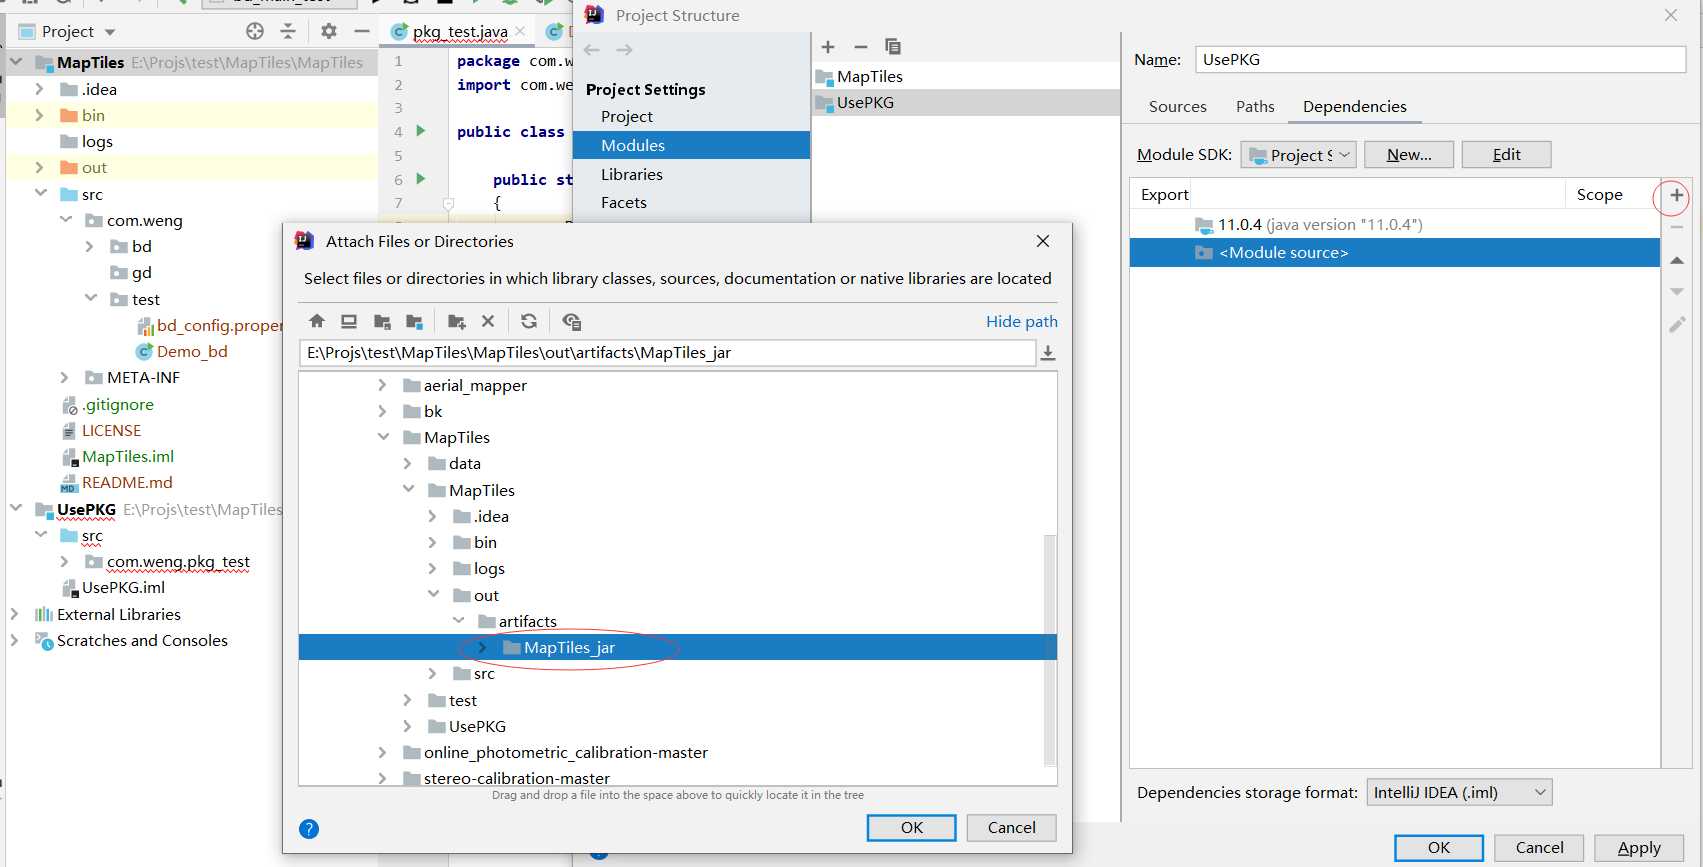This screenshot has width=1703, height=867.
Task: Expand online_photometric_calibration-master folder
Action: pyautogui.click(x=382, y=752)
